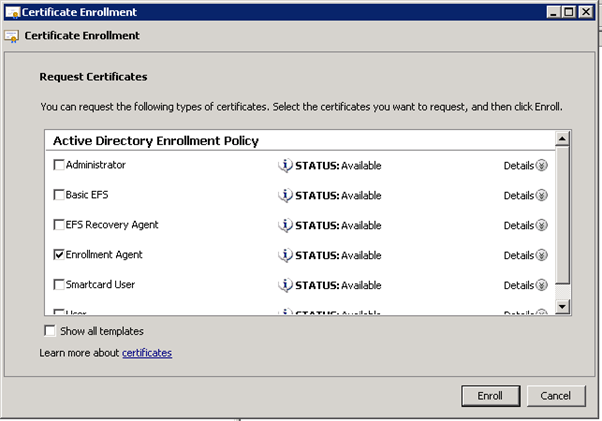Tick the Smartcard User checkbox
The width and height of the screenshot is (602, 421).
pyautogui.click(x=59, y=285)
